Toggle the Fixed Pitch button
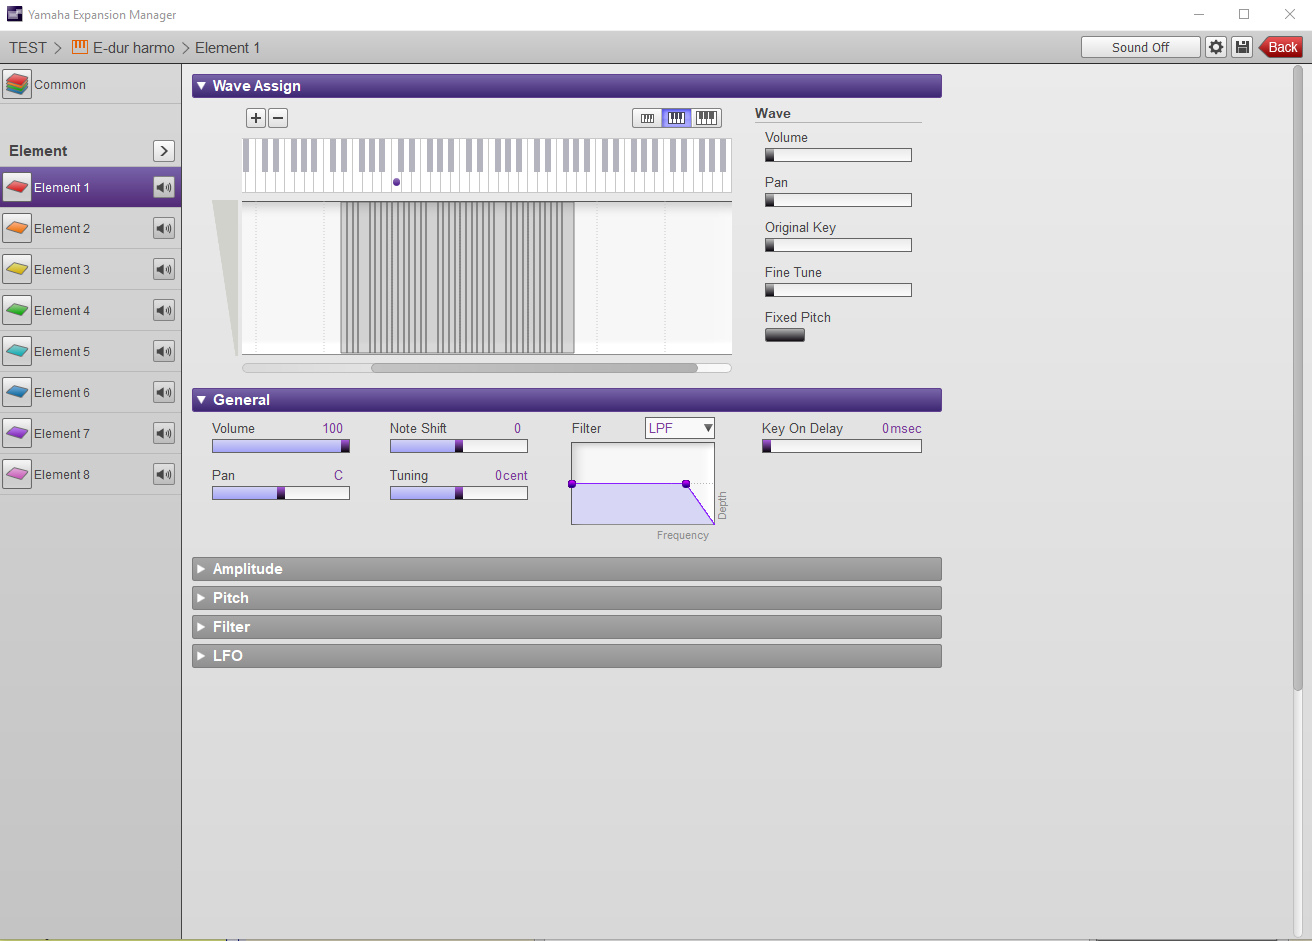1312x941 pixels. [x=785, y=335]
